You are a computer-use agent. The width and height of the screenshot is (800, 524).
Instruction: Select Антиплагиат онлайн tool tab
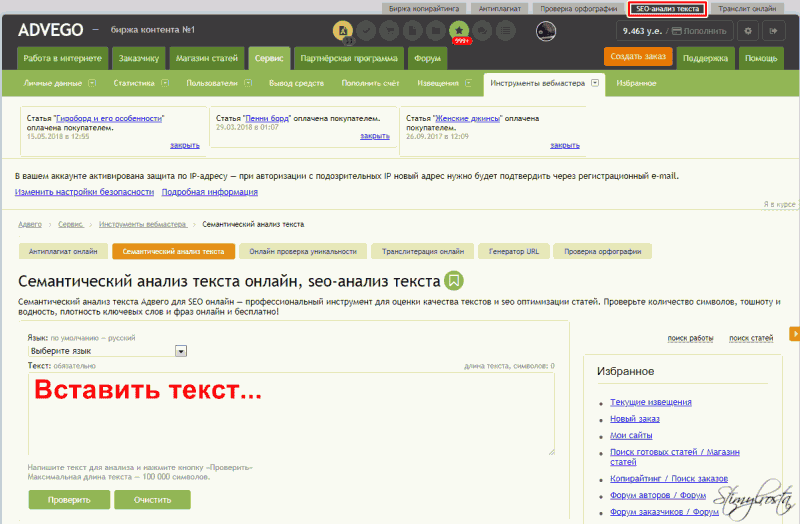[63, 252]
